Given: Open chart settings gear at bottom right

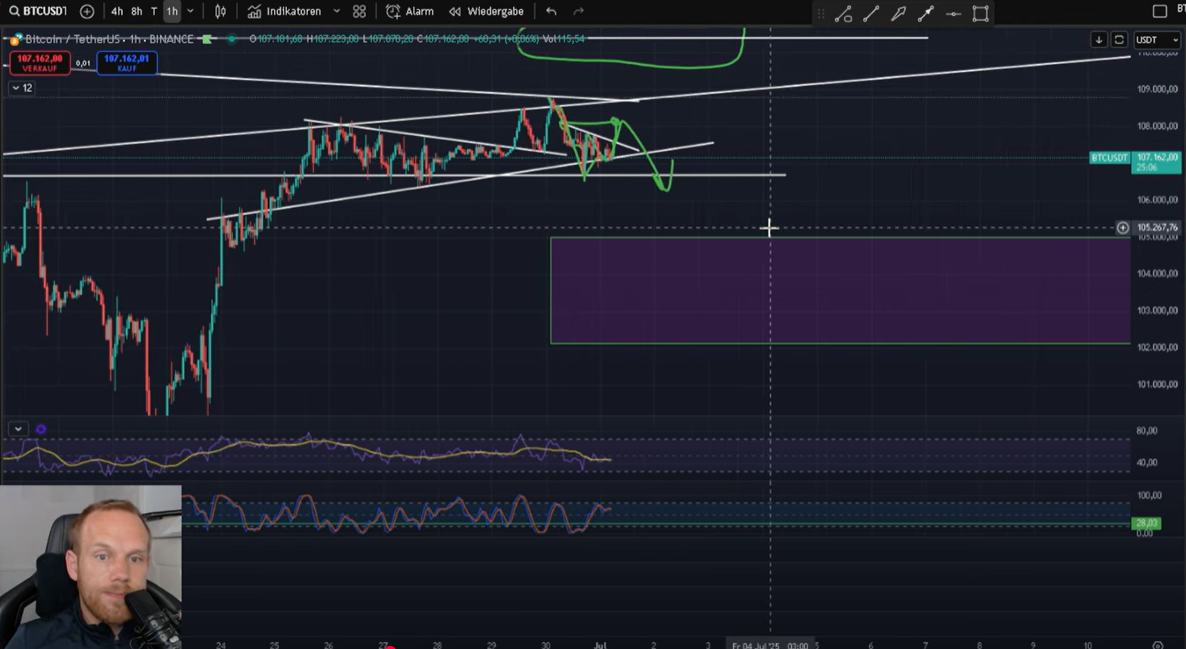Looking at the screenshot, I should pyautogui.click(x=1158, y=644).
